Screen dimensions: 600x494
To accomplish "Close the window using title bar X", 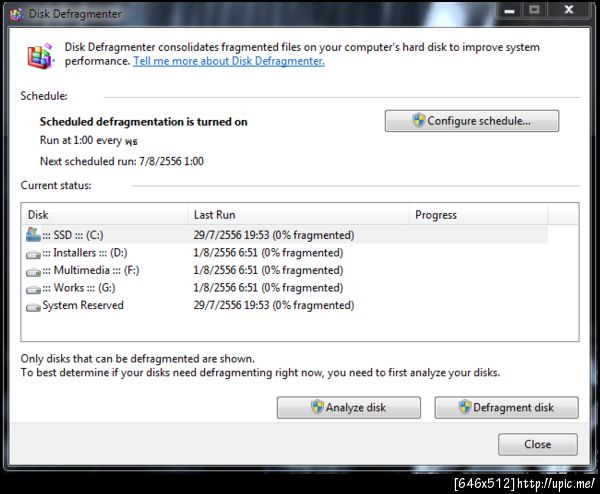I will (x=569, y=10).
